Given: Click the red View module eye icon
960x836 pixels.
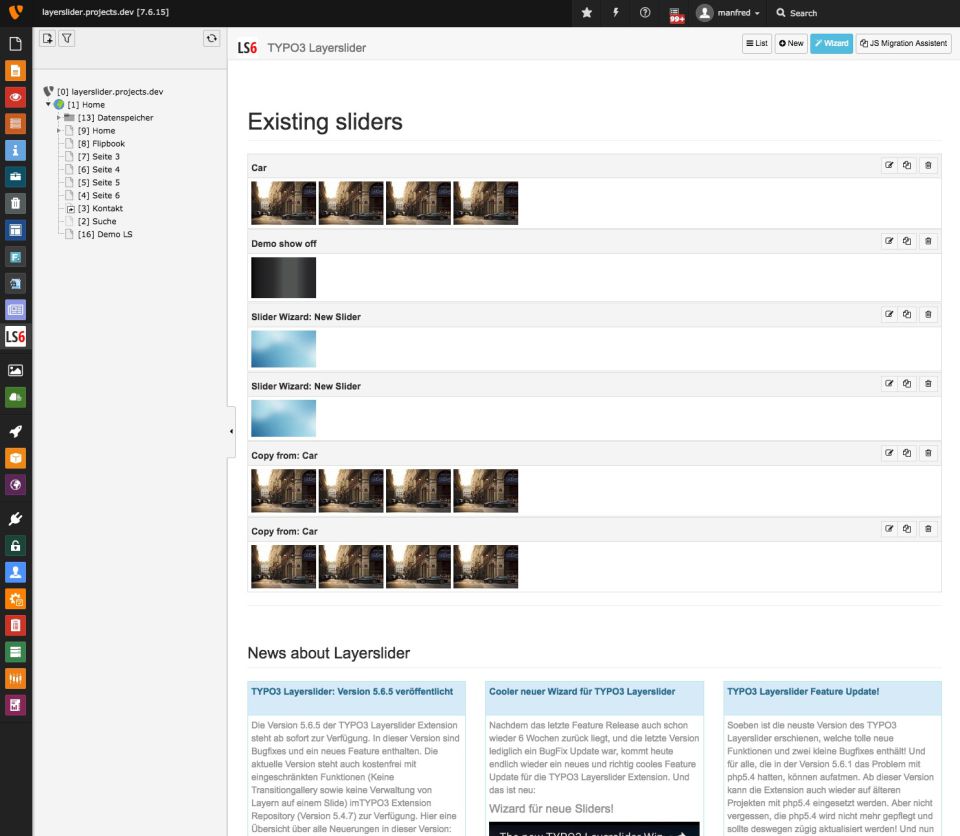Looking at the screenshot, I should pyautogui.click(x=15, y=97).
